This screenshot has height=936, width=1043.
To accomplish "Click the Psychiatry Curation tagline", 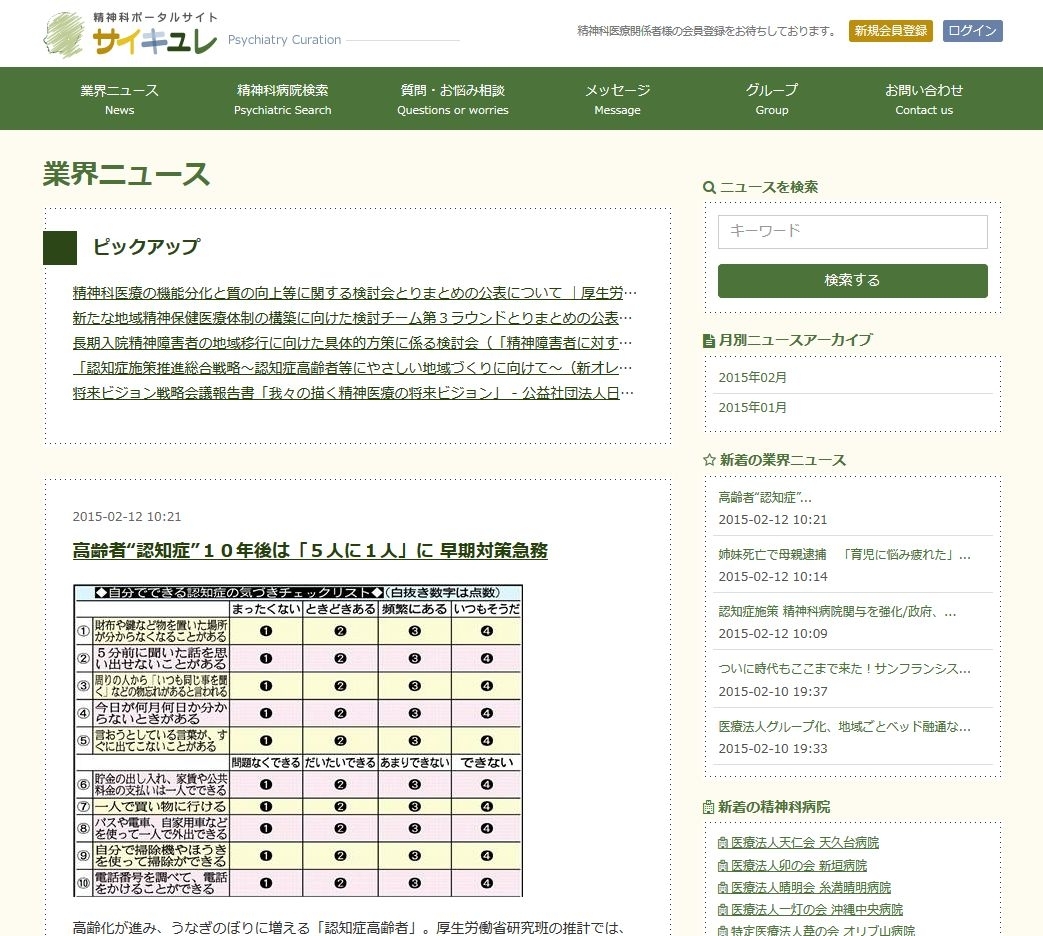I will click(x=285, y=40).
